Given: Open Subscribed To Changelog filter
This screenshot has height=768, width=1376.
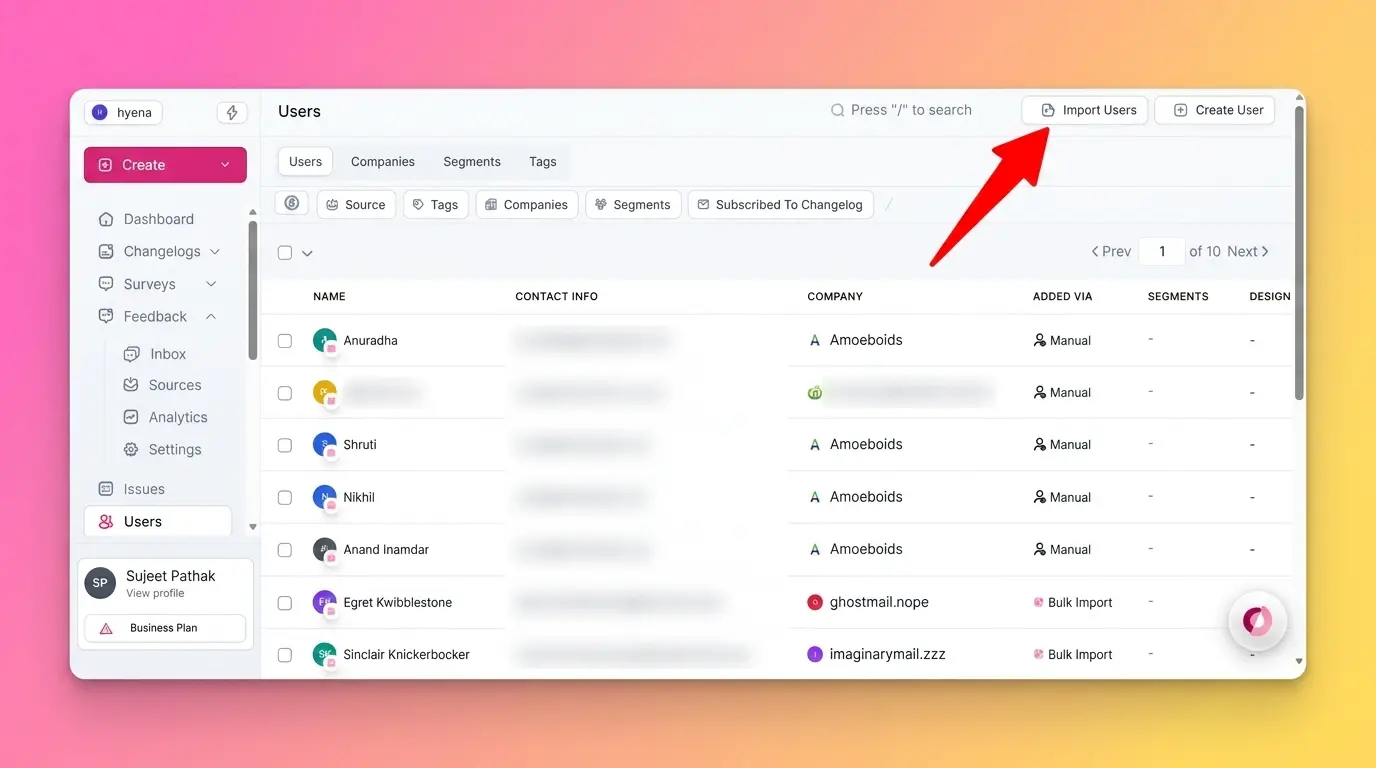Looking at the screenshot, I should [780, 204].
